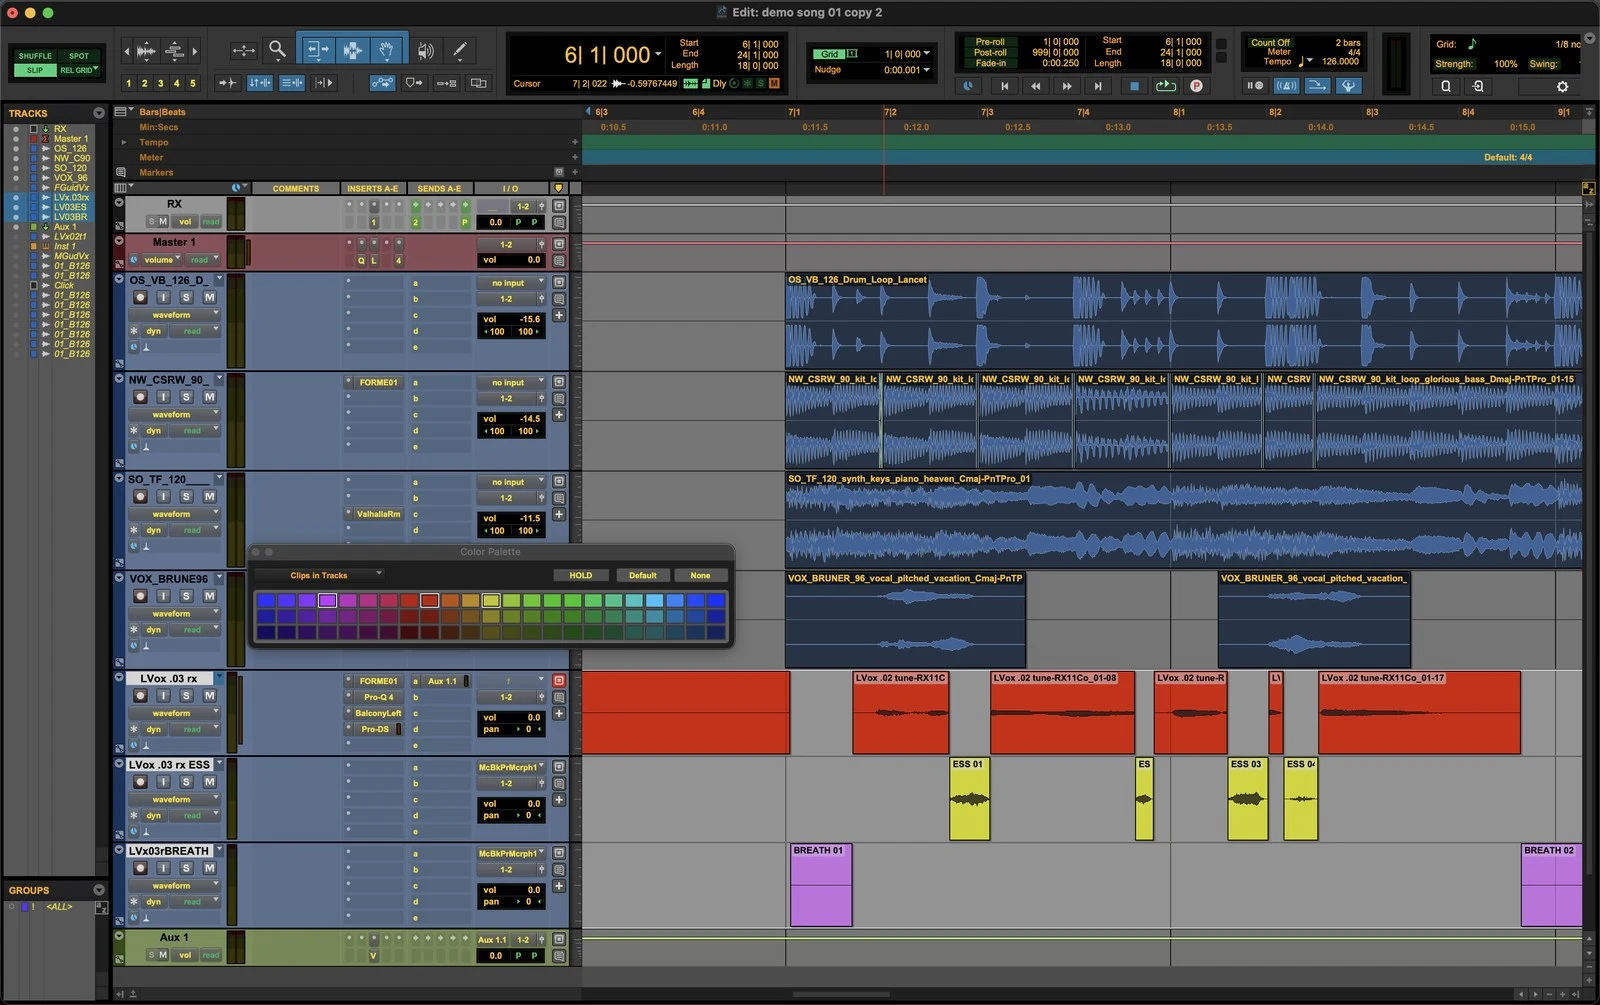
Task: Mute the LVox .03 rx track
Action: pos(209,696)
